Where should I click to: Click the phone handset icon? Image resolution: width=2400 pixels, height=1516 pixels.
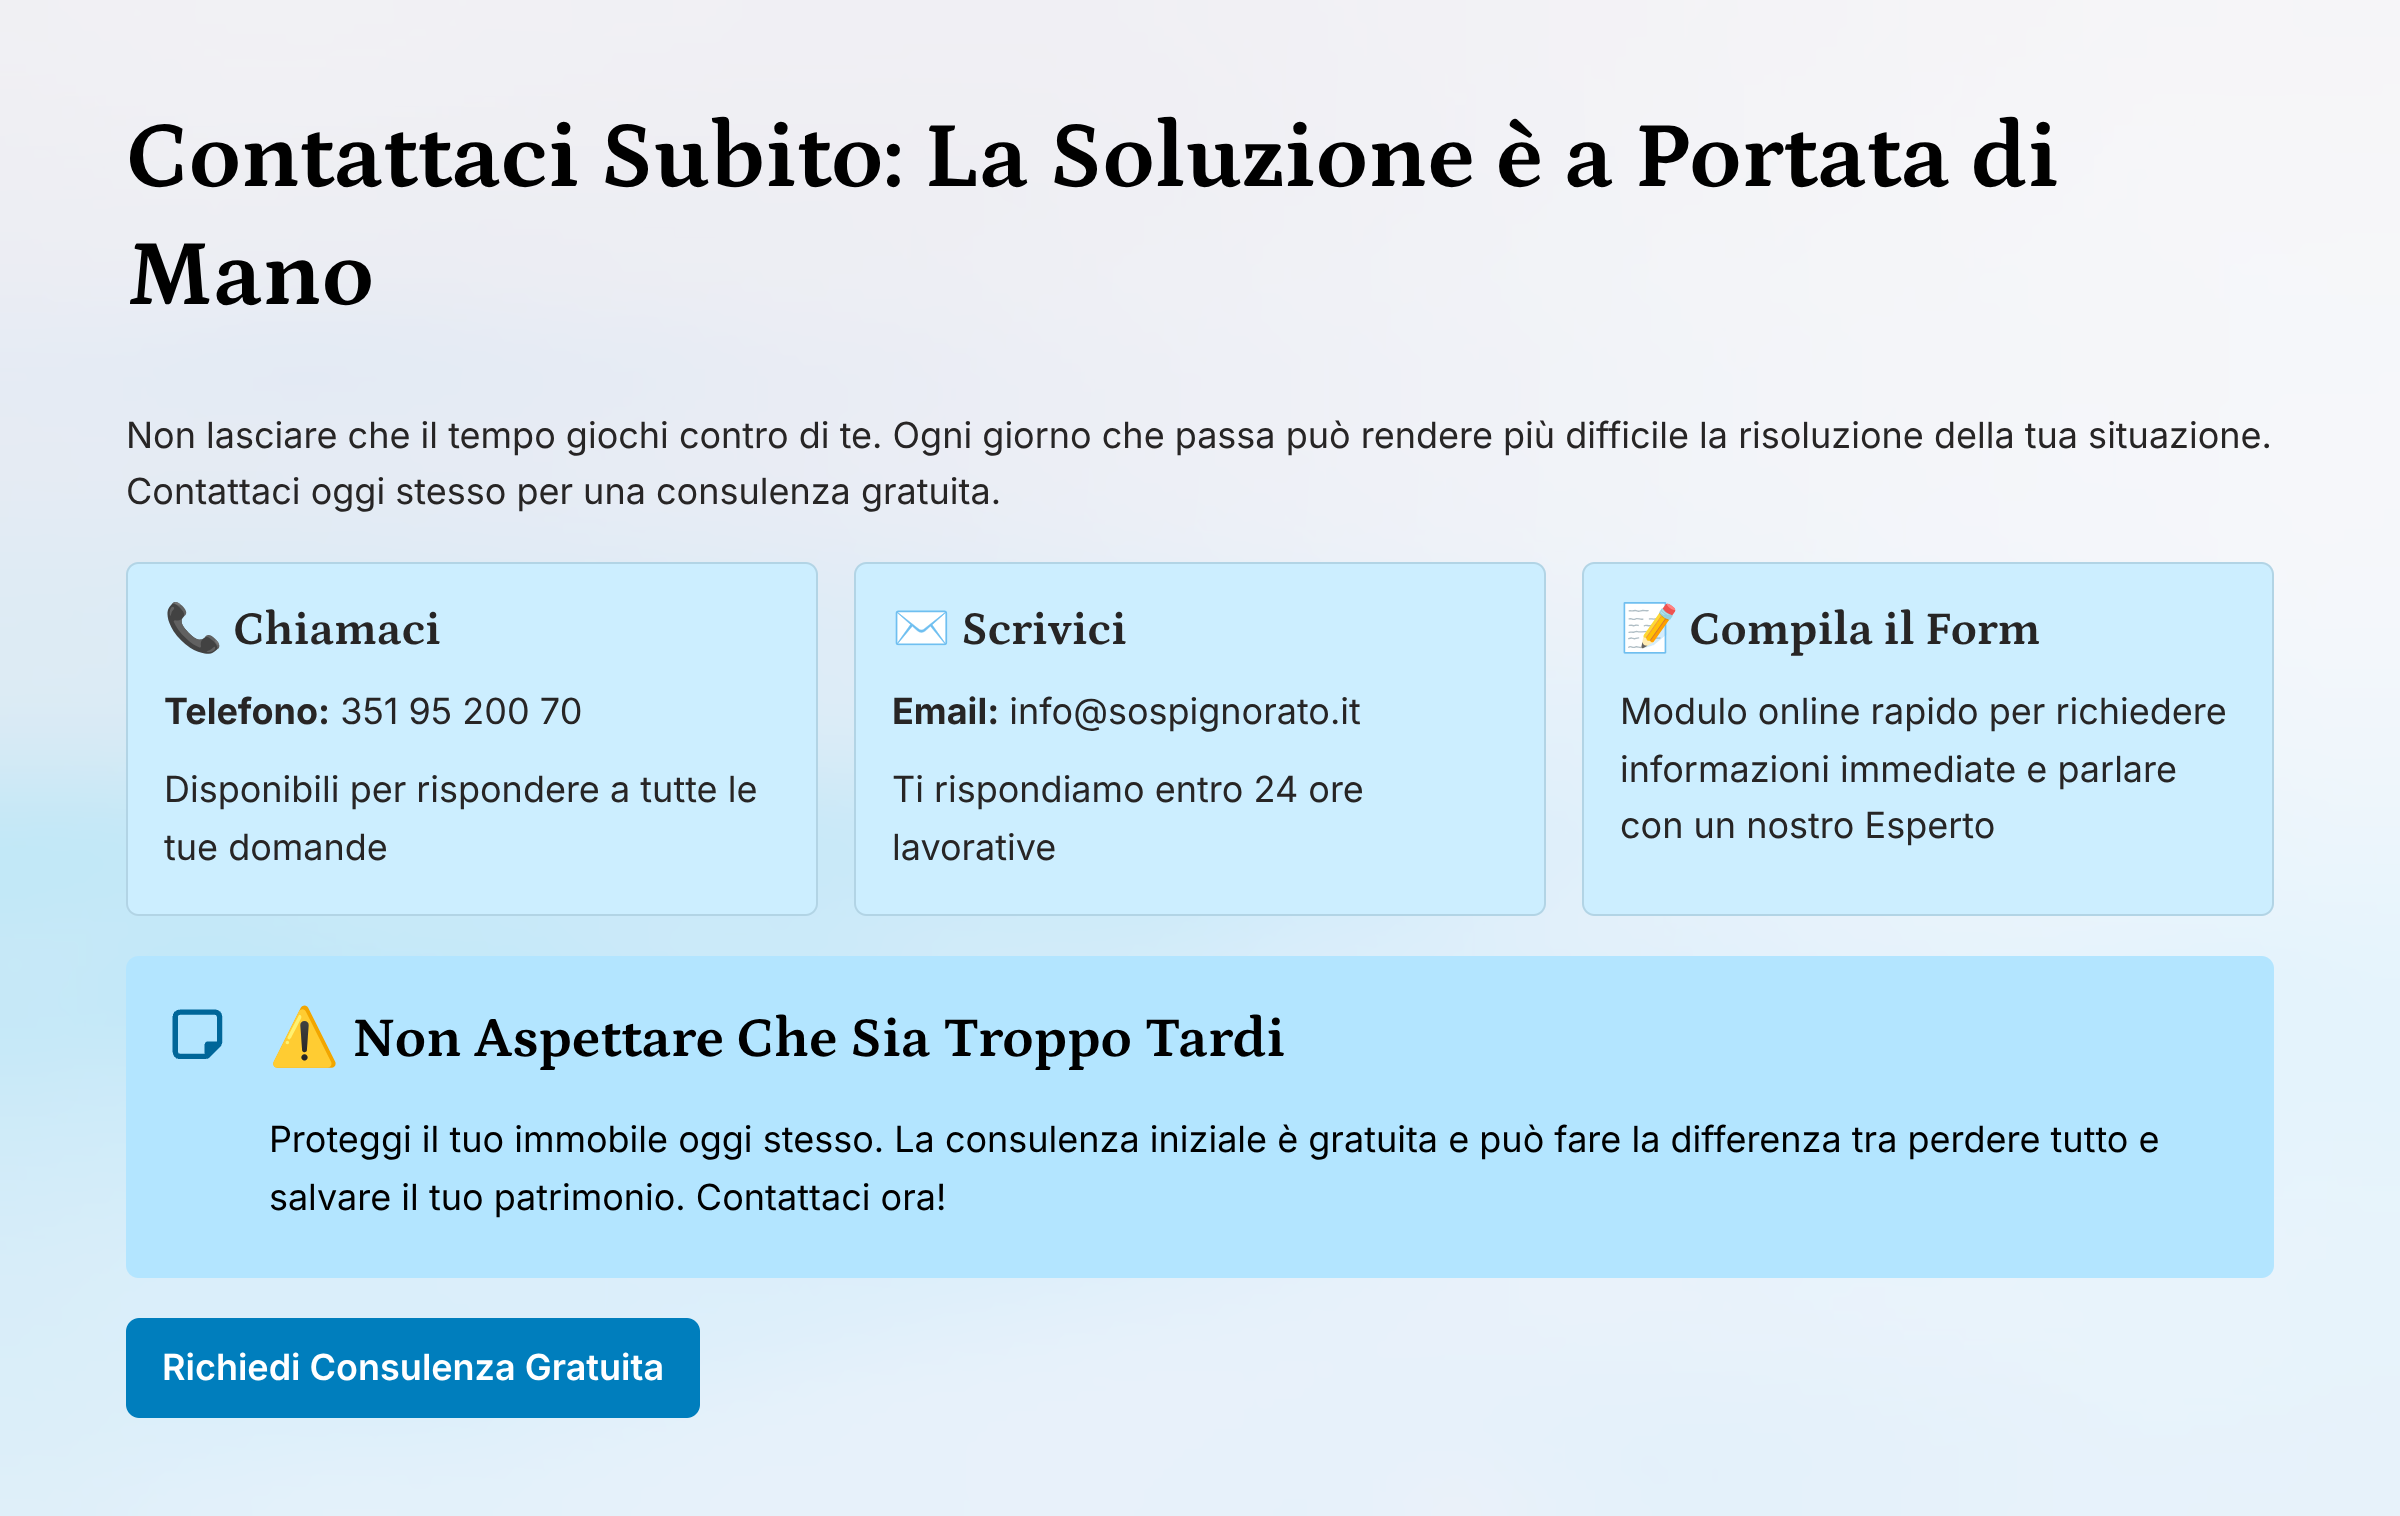(x=192, y=628)
